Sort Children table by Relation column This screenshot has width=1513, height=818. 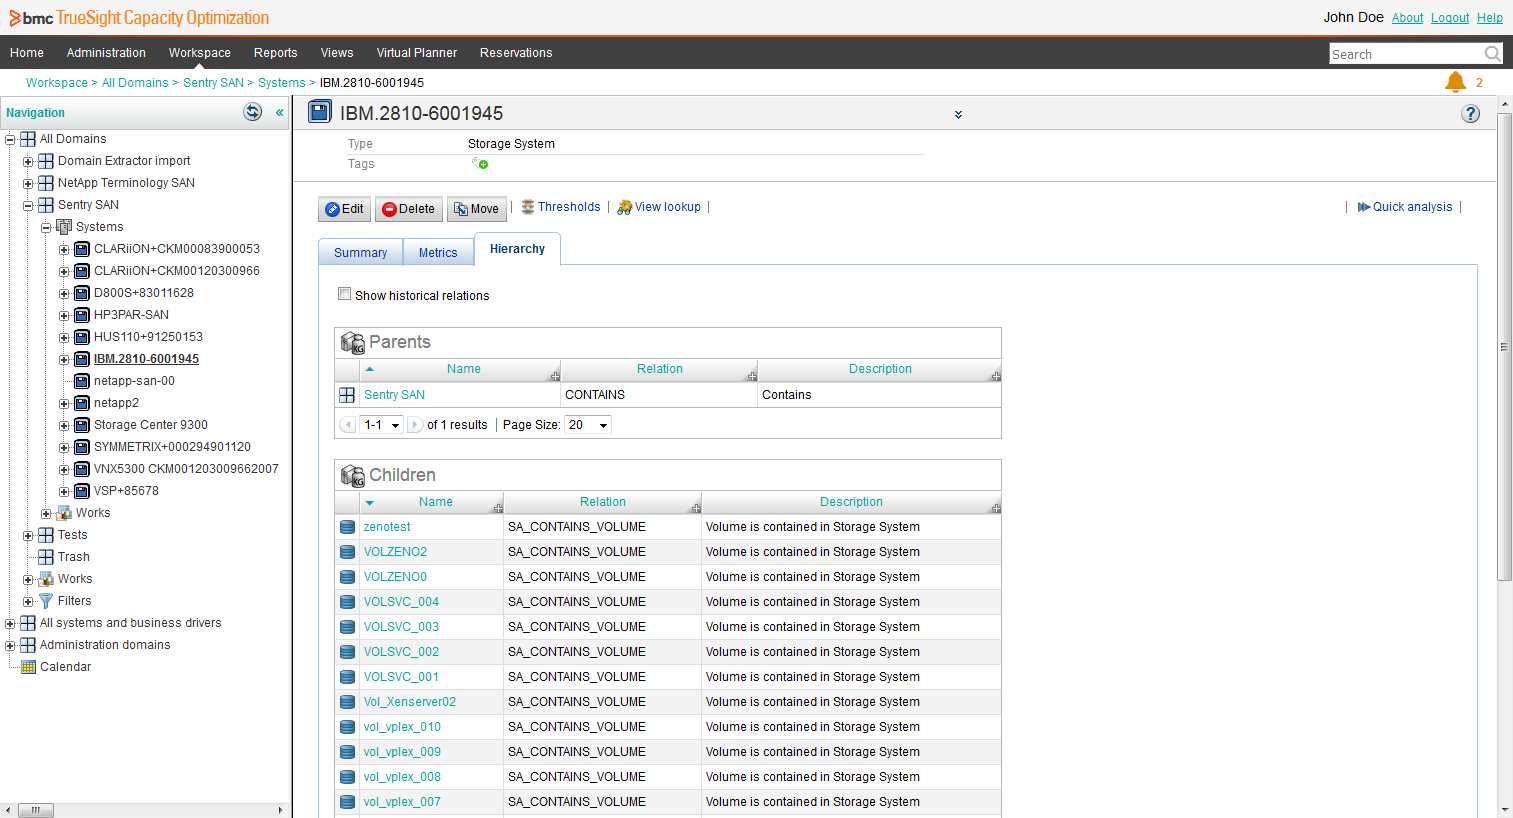(x=603, y=502)
